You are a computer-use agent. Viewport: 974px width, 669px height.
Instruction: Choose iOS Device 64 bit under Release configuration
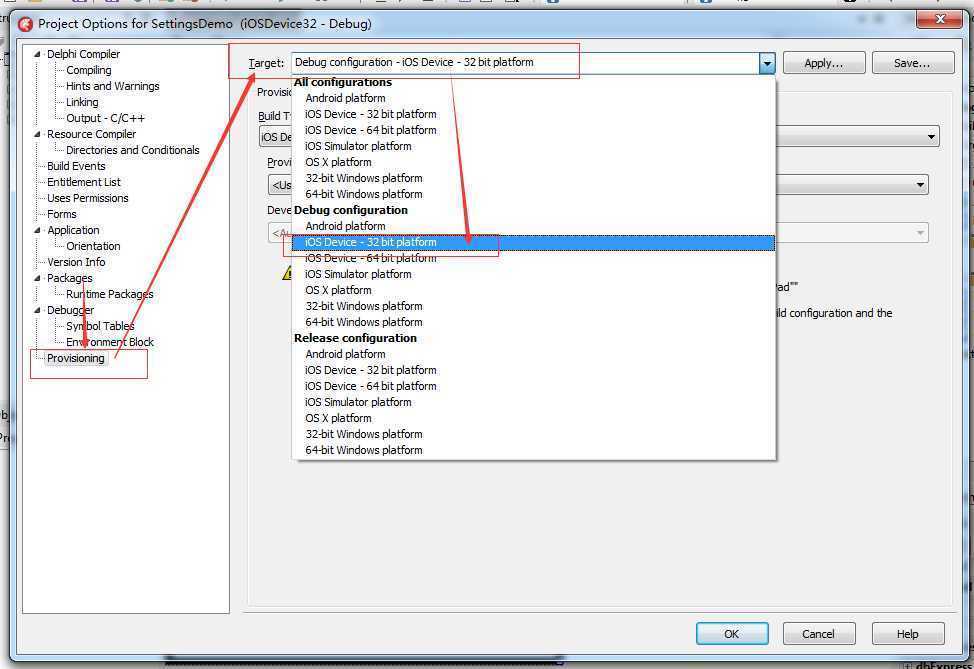(x=534, y=386)
